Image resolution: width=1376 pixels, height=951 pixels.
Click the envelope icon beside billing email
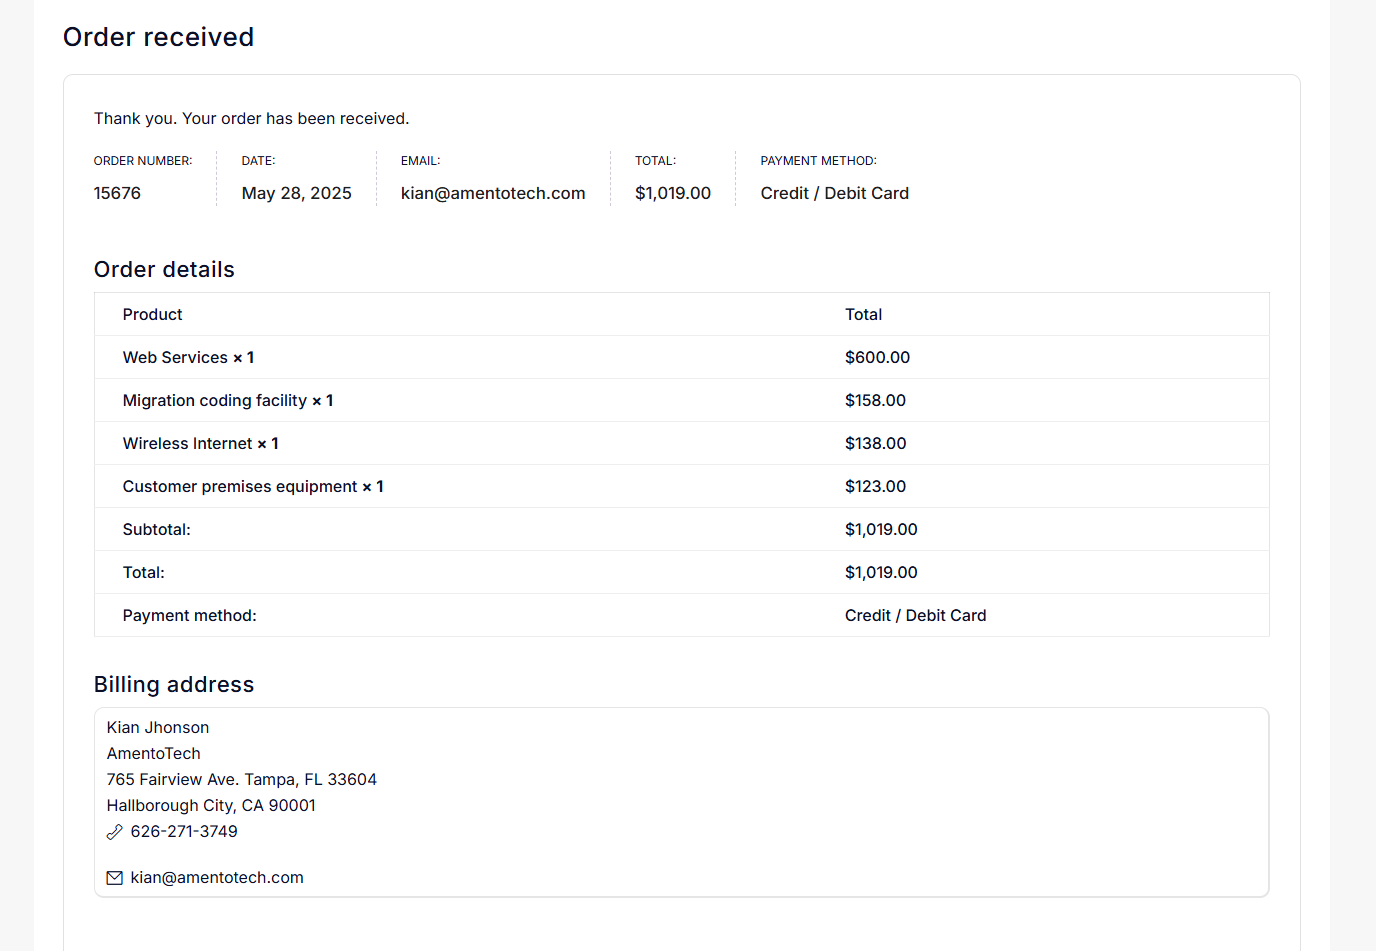click(115, 878)
